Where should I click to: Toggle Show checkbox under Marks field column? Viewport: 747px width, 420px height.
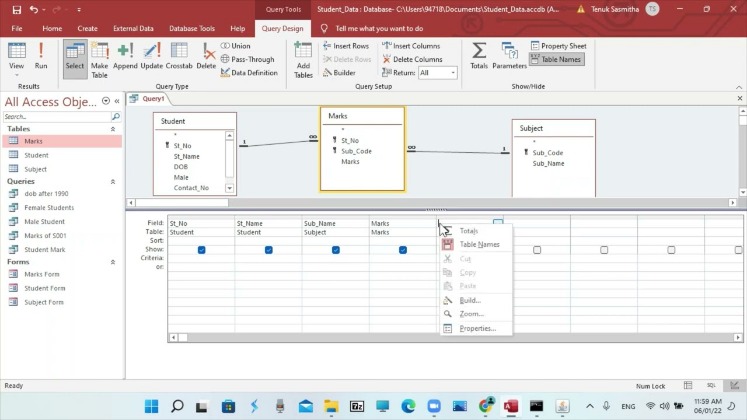click(403, 250)
